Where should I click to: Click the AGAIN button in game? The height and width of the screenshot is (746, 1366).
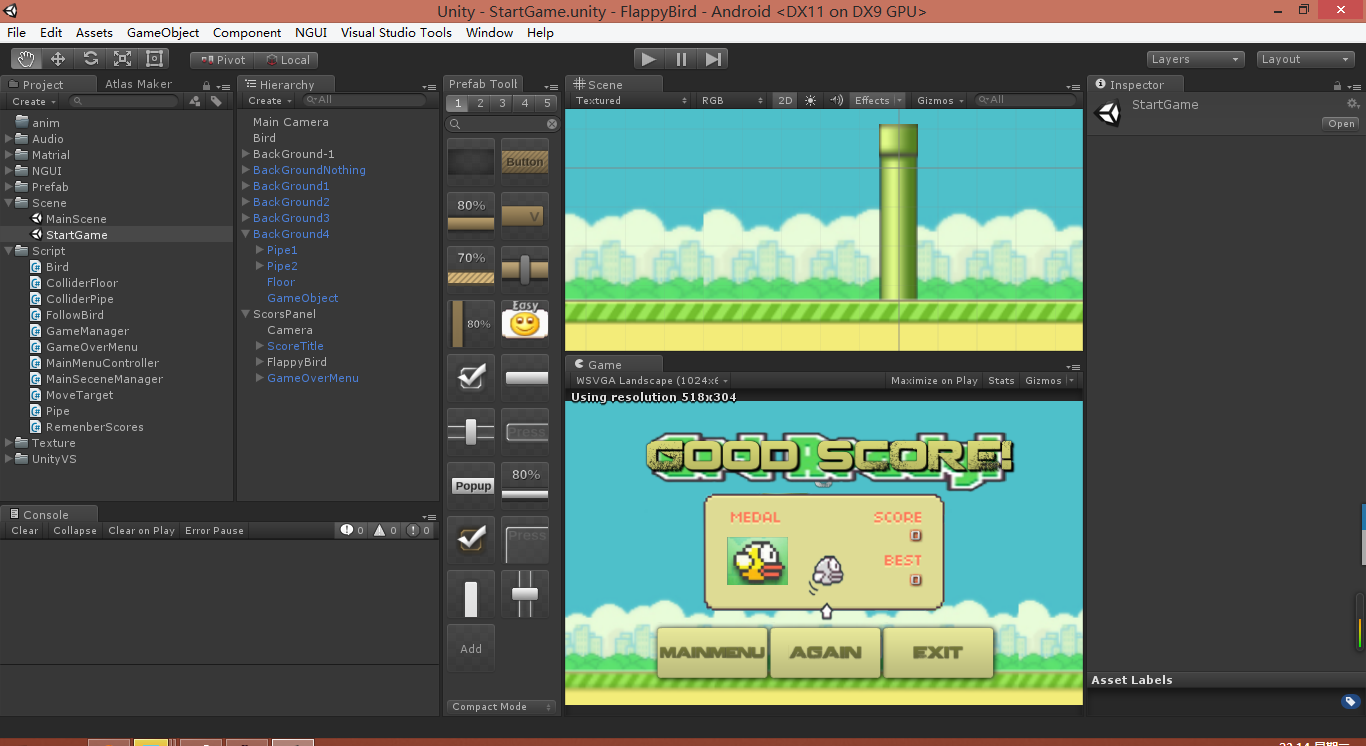[826, 652]
